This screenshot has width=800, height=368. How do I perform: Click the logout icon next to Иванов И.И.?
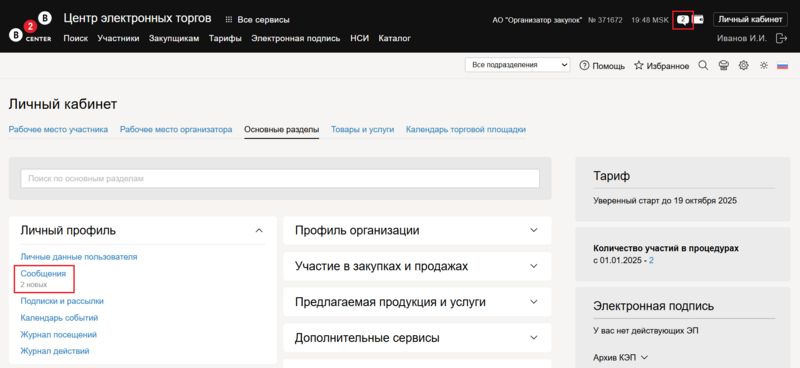tap(781, 38)
